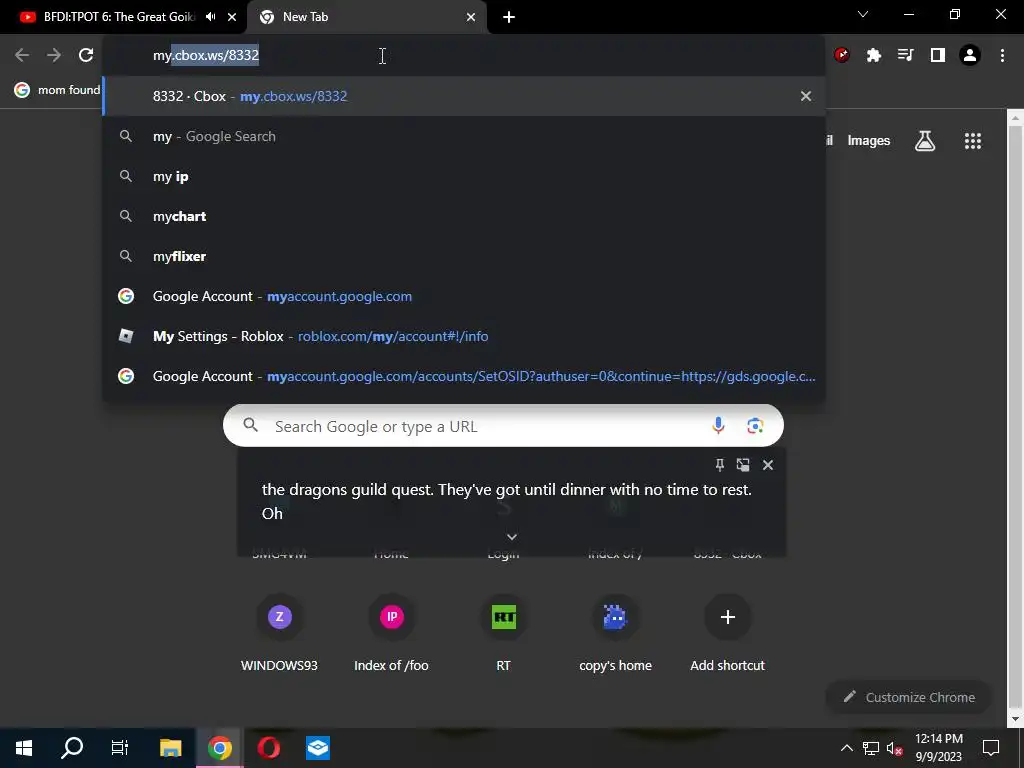Open the WINDOWS93 shortcut
1024x768 pixels.
pos(280,633)
